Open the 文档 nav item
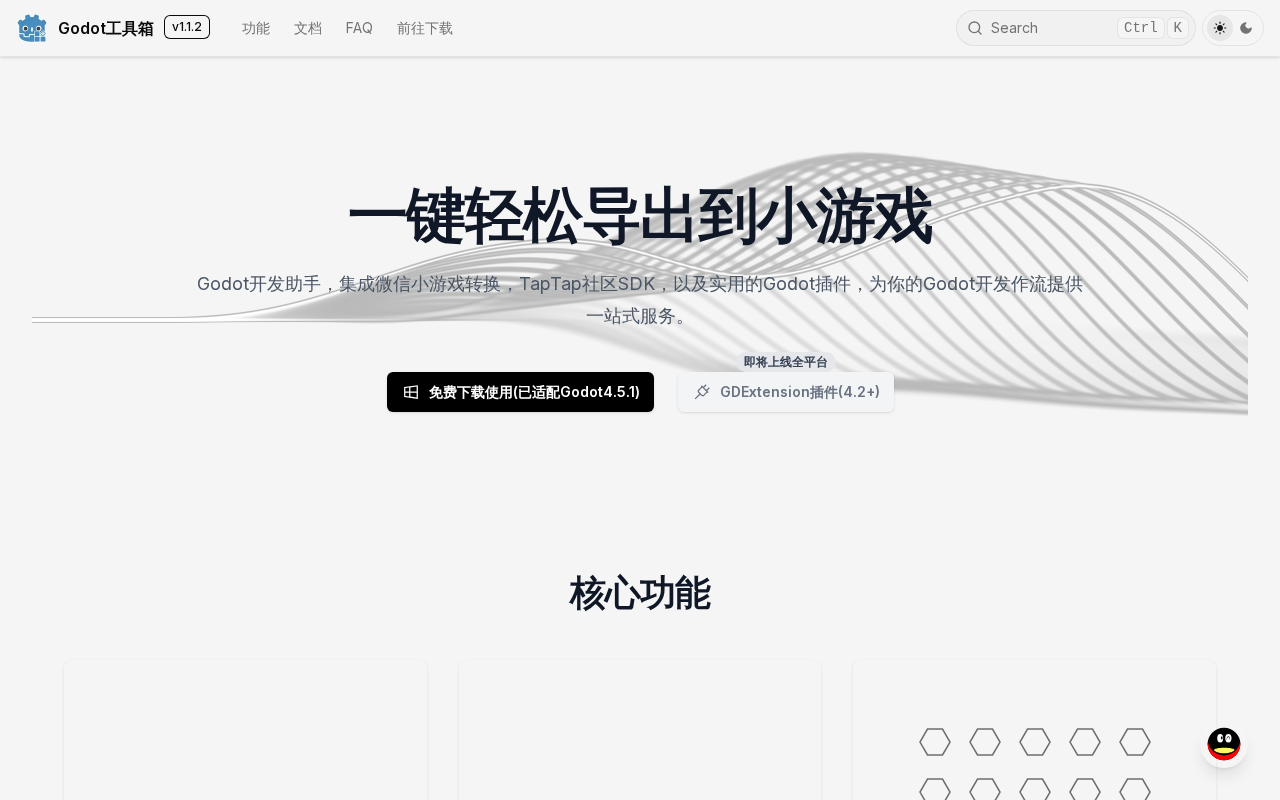Image resolution: width=1280 pixels, height=800 pixels. pos(308,28)
